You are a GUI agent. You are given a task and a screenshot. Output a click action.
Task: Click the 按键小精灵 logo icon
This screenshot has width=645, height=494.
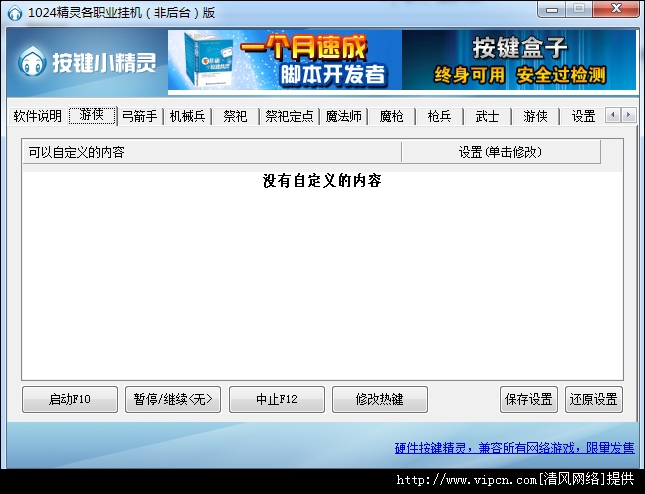(x=38, y=63)
